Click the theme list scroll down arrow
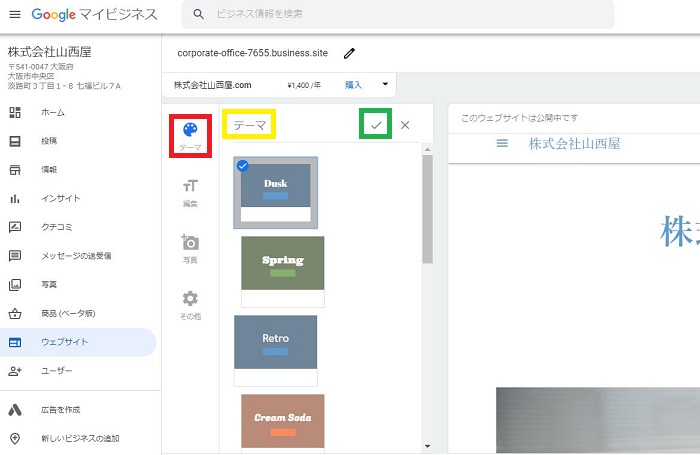Image resolution: width=700 pixels, height=455 pixels. [x=427, y=446]
